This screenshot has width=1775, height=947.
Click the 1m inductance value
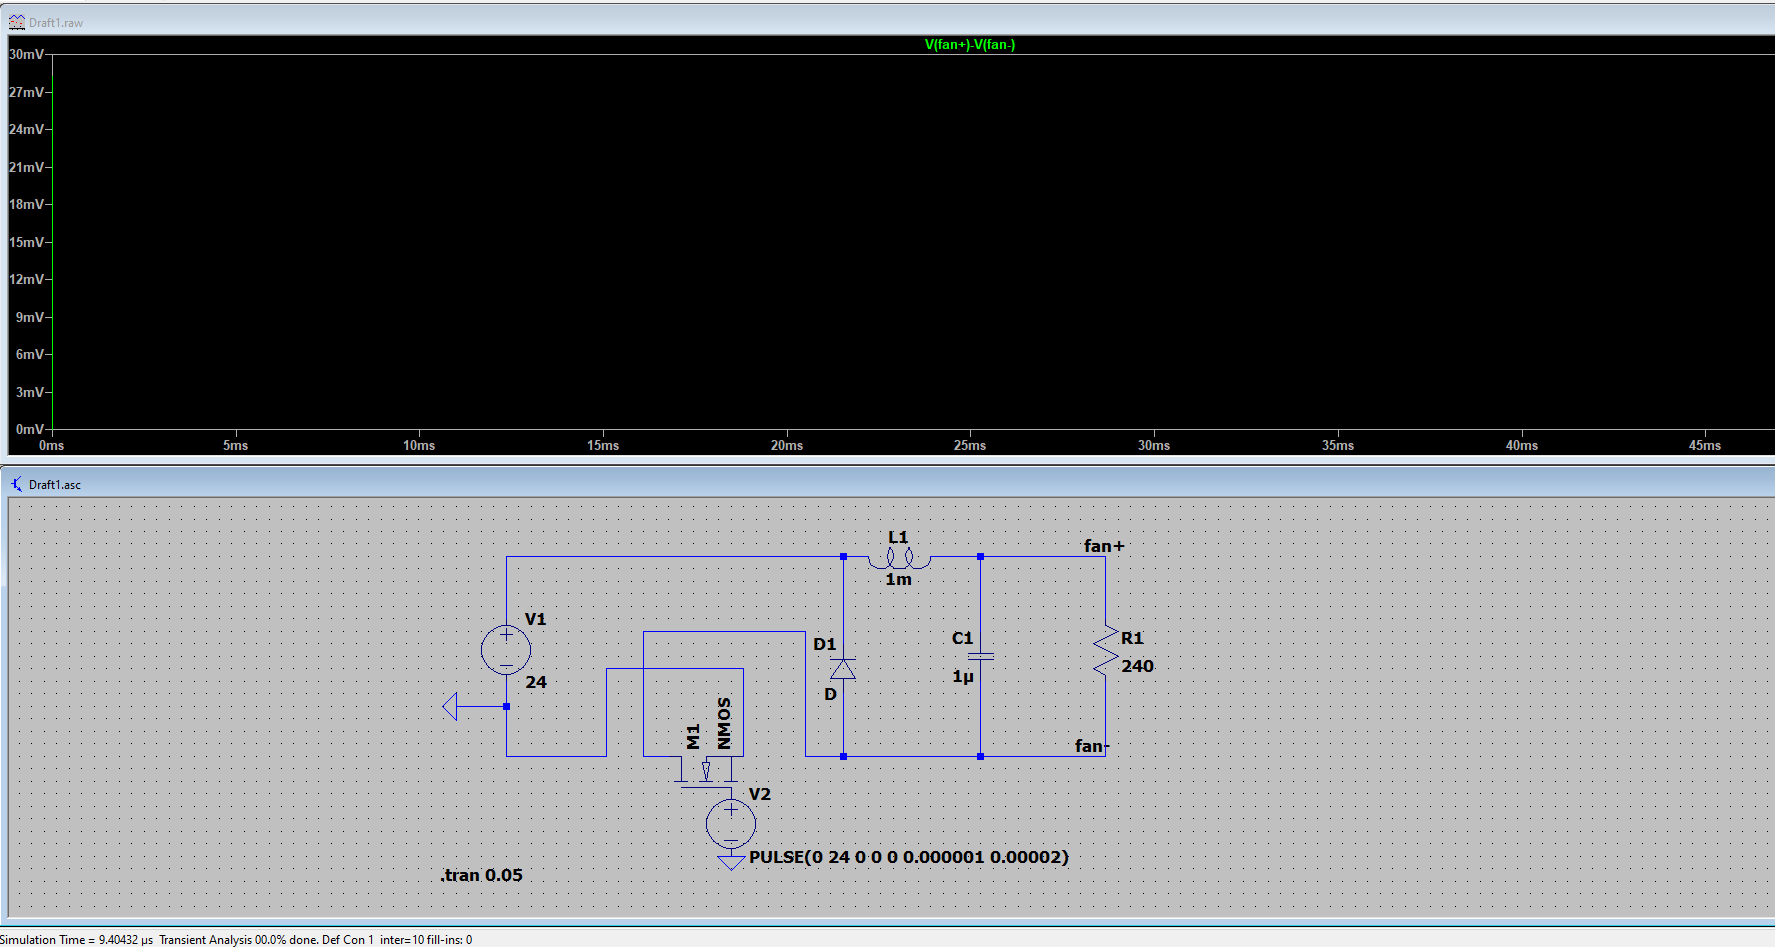coord(898,579)
